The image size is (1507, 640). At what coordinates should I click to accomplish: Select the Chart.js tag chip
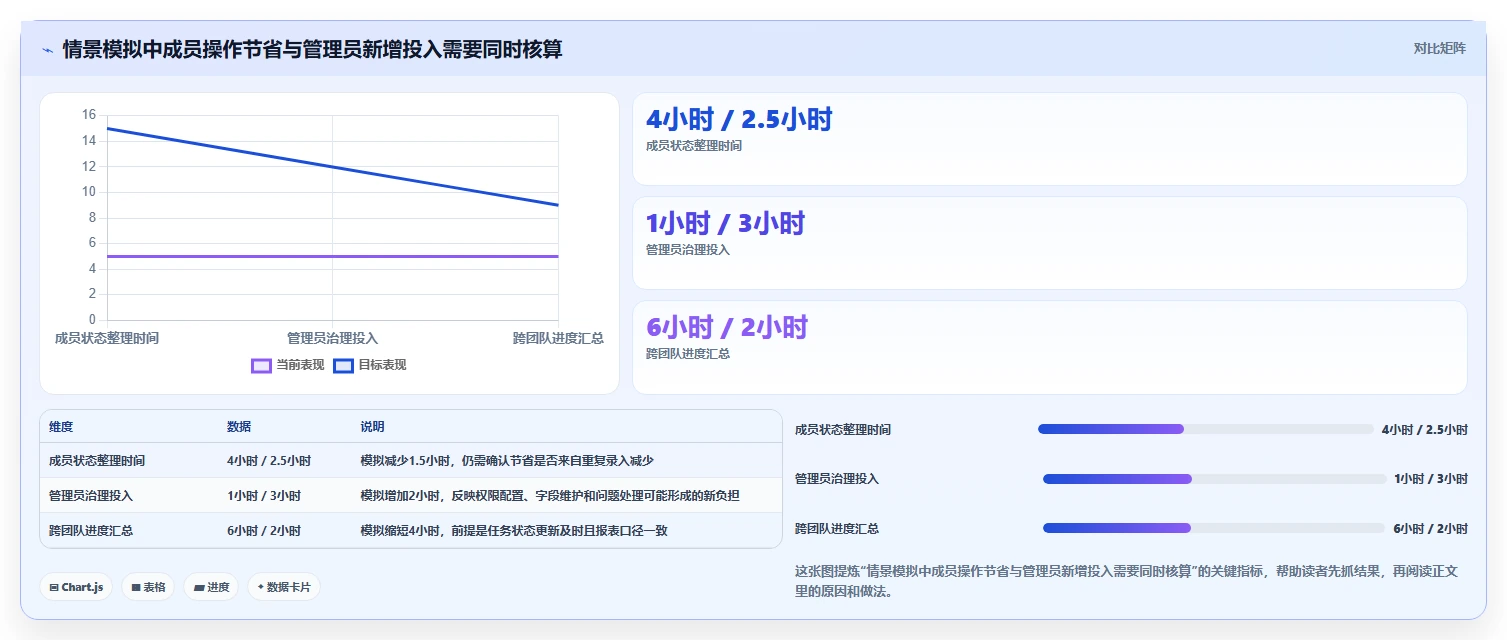click(x=76, y=587)
